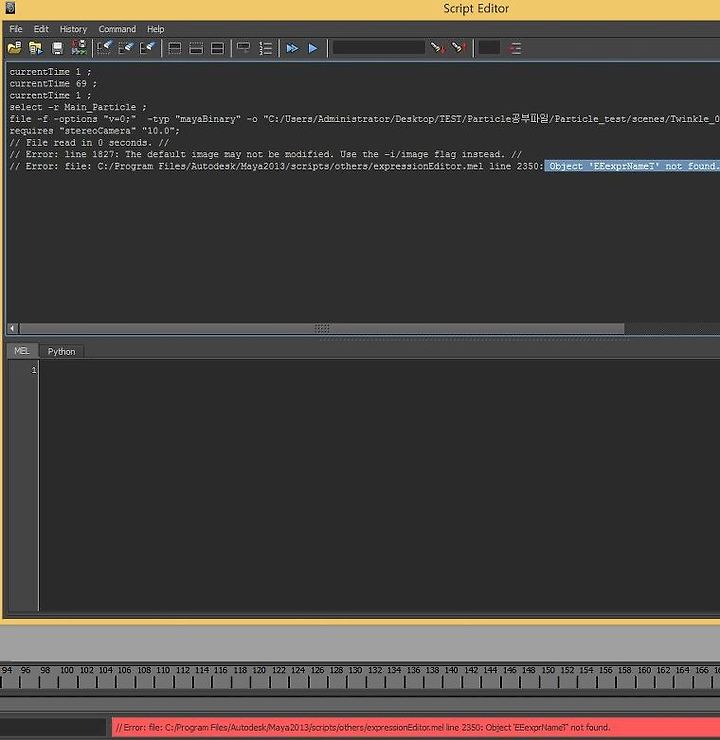
Task: Click the Search Down icon
Action: point(438,48)
